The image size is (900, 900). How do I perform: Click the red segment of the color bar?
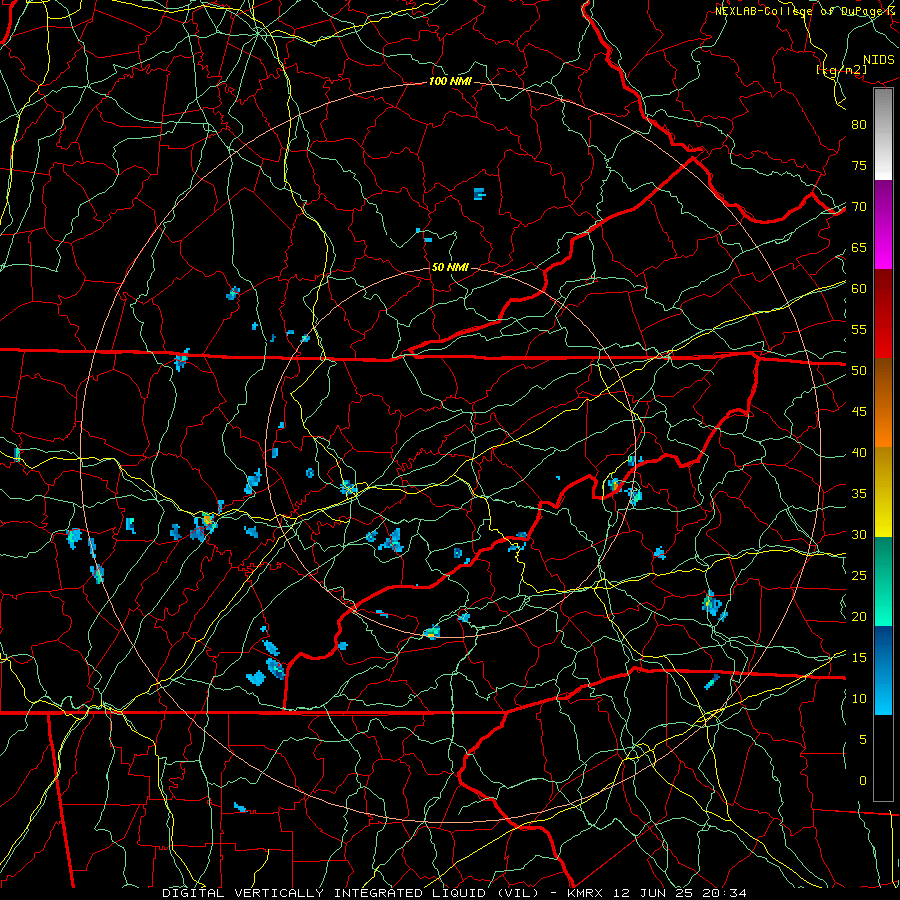click(883, 315)
